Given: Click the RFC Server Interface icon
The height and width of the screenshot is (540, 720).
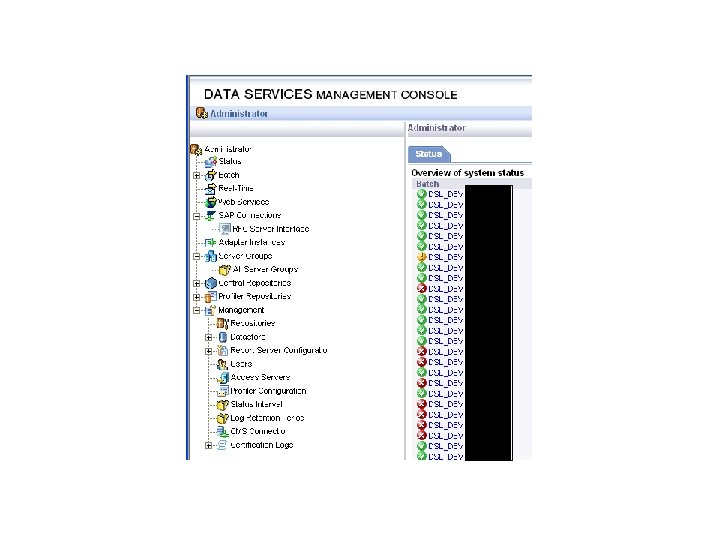Looking at the screenshot, I should click(x=225, y=229).
